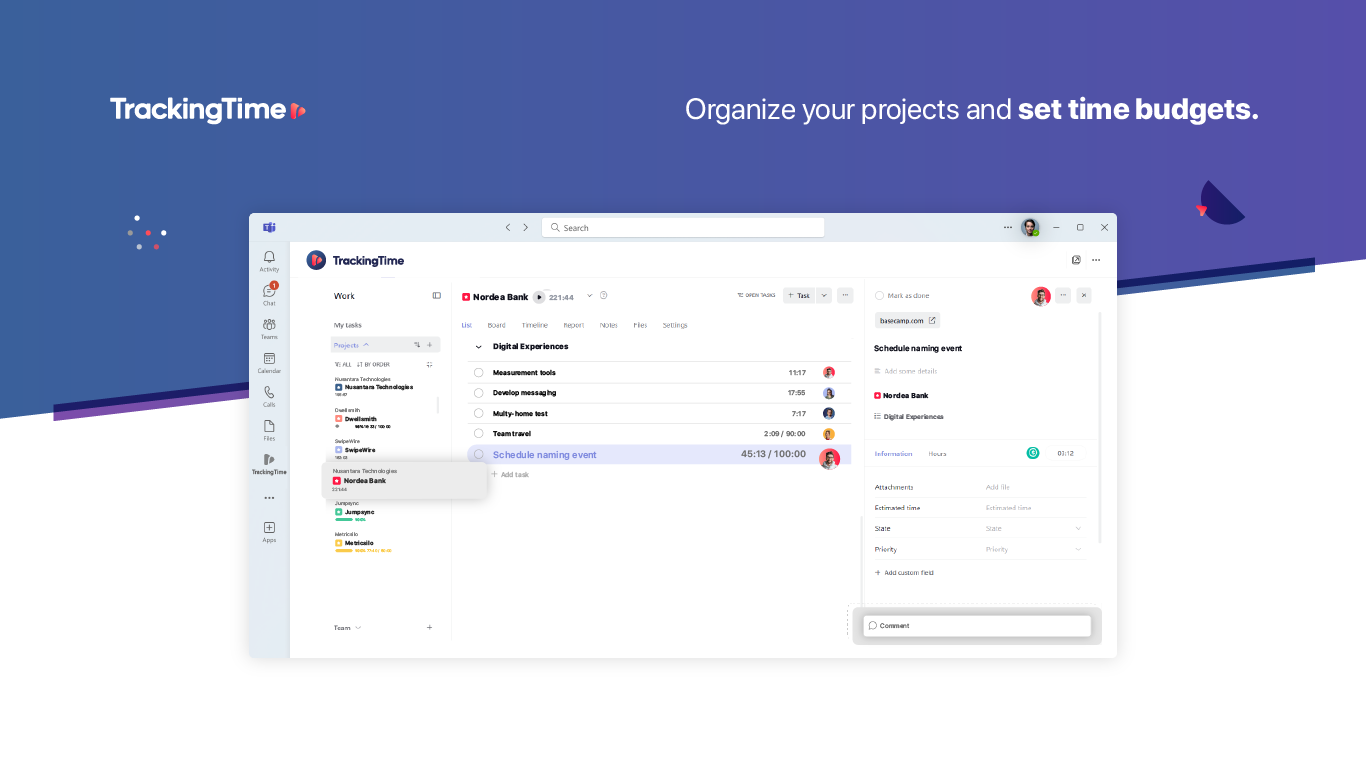Click the + Task button
Image resolution: width=1366 pixels, height=768 pixels.
tap(799, 295)
